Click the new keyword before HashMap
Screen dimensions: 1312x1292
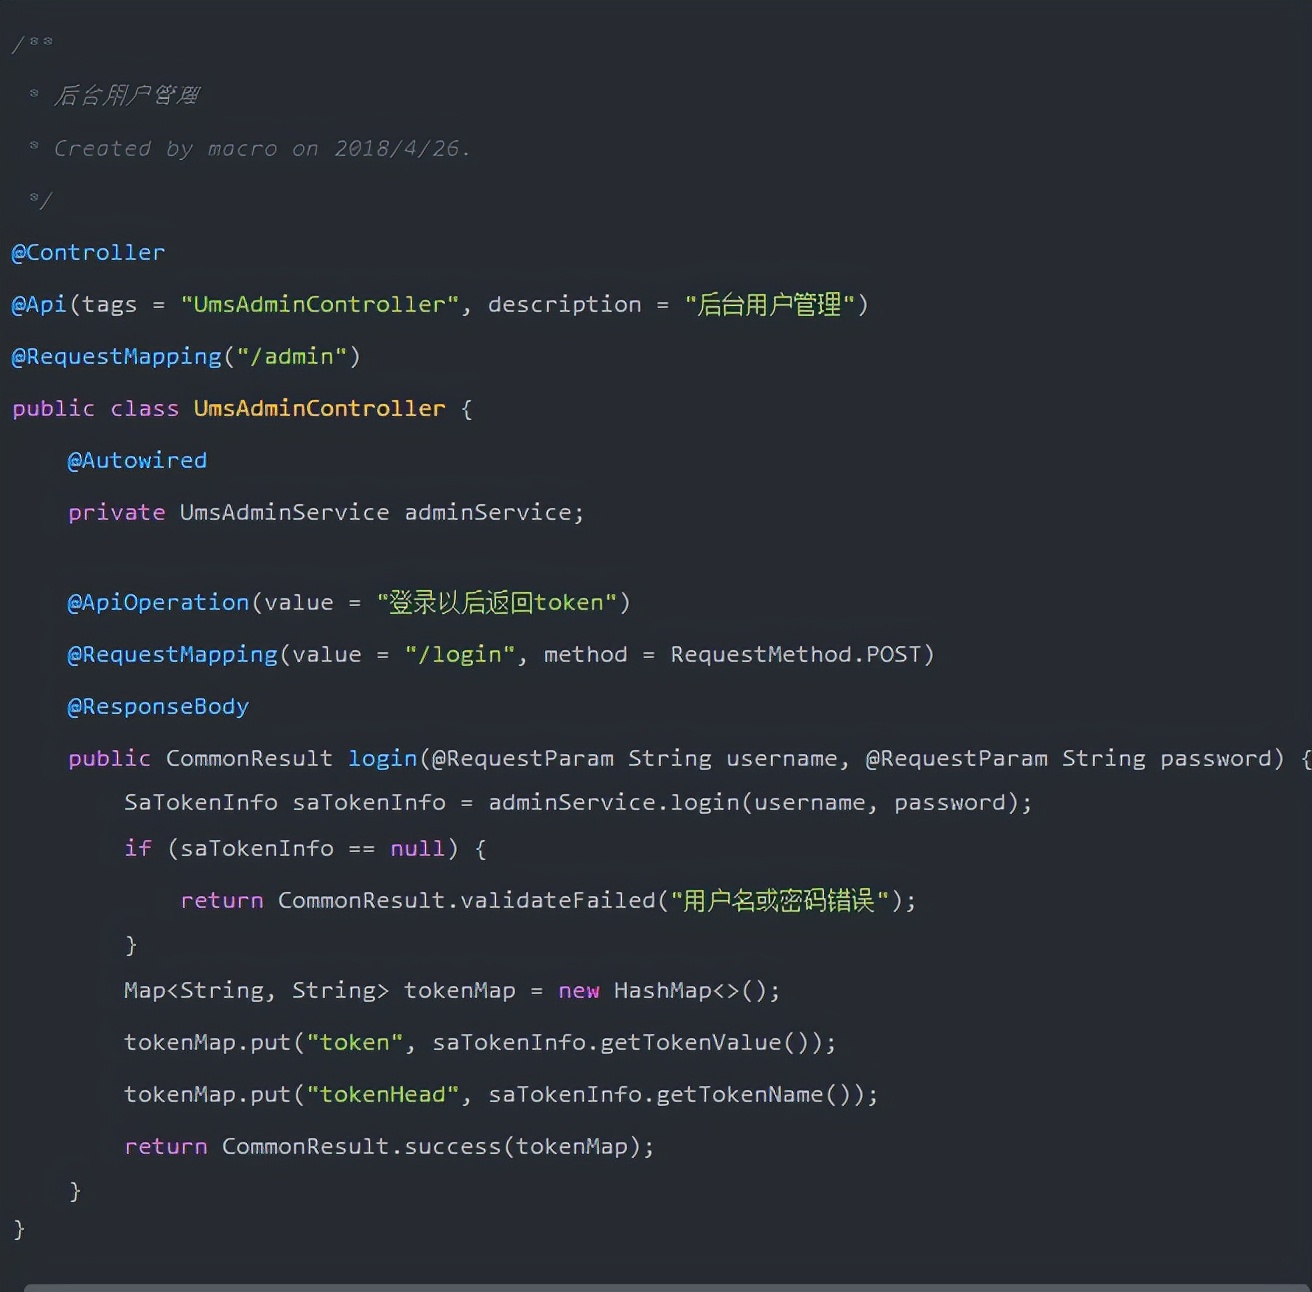[578, 991]
